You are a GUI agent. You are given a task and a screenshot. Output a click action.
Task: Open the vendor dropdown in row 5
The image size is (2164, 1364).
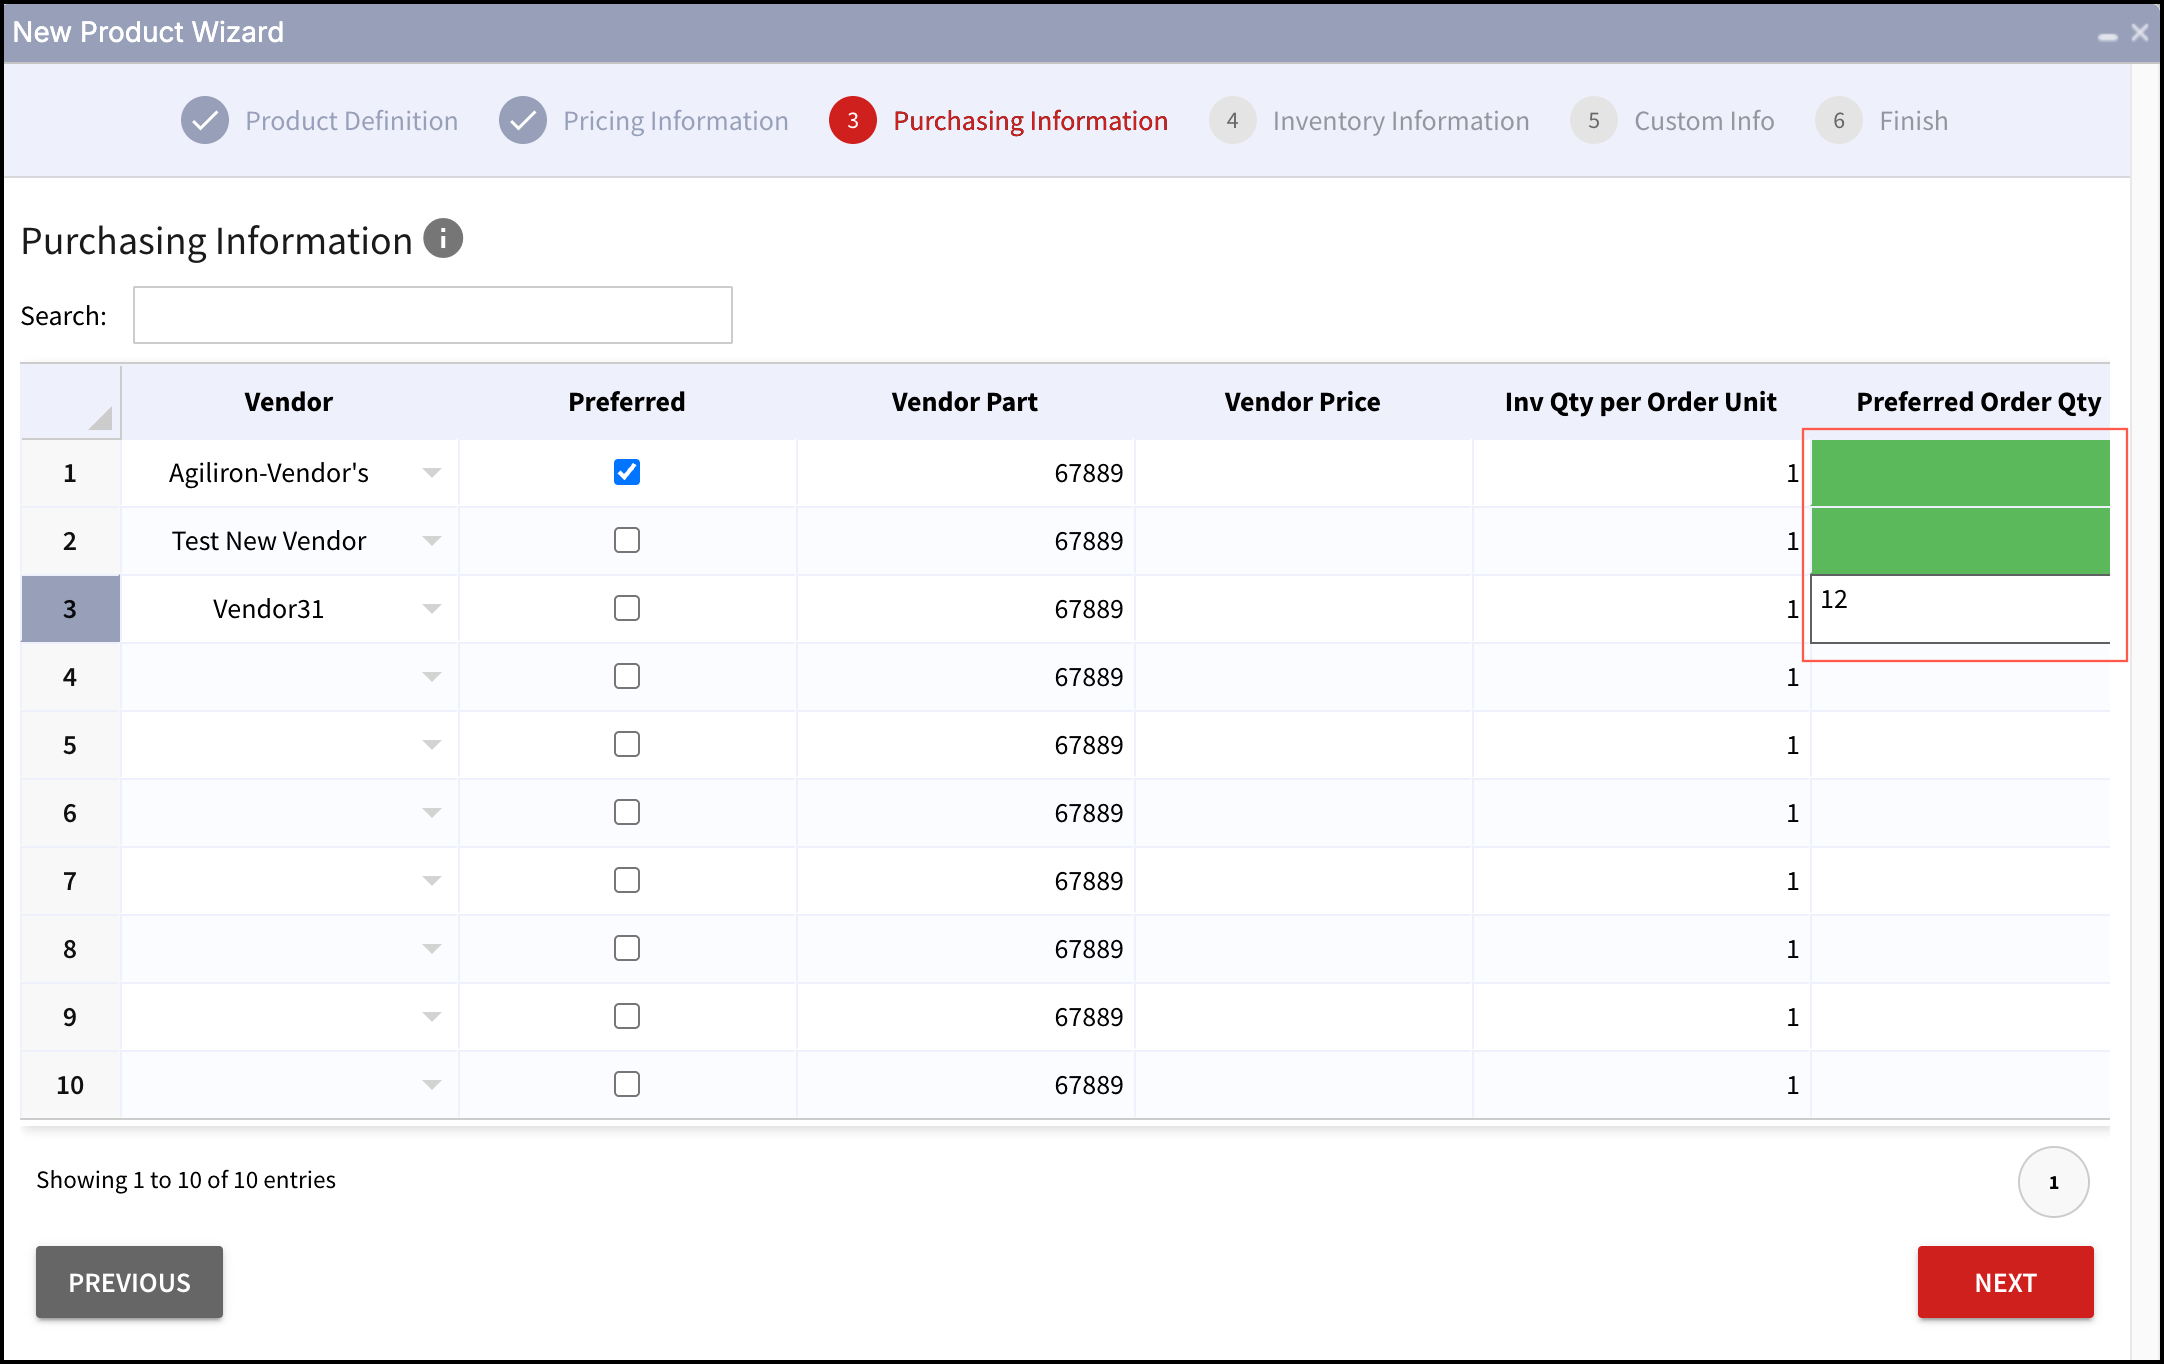click(432, 745)
